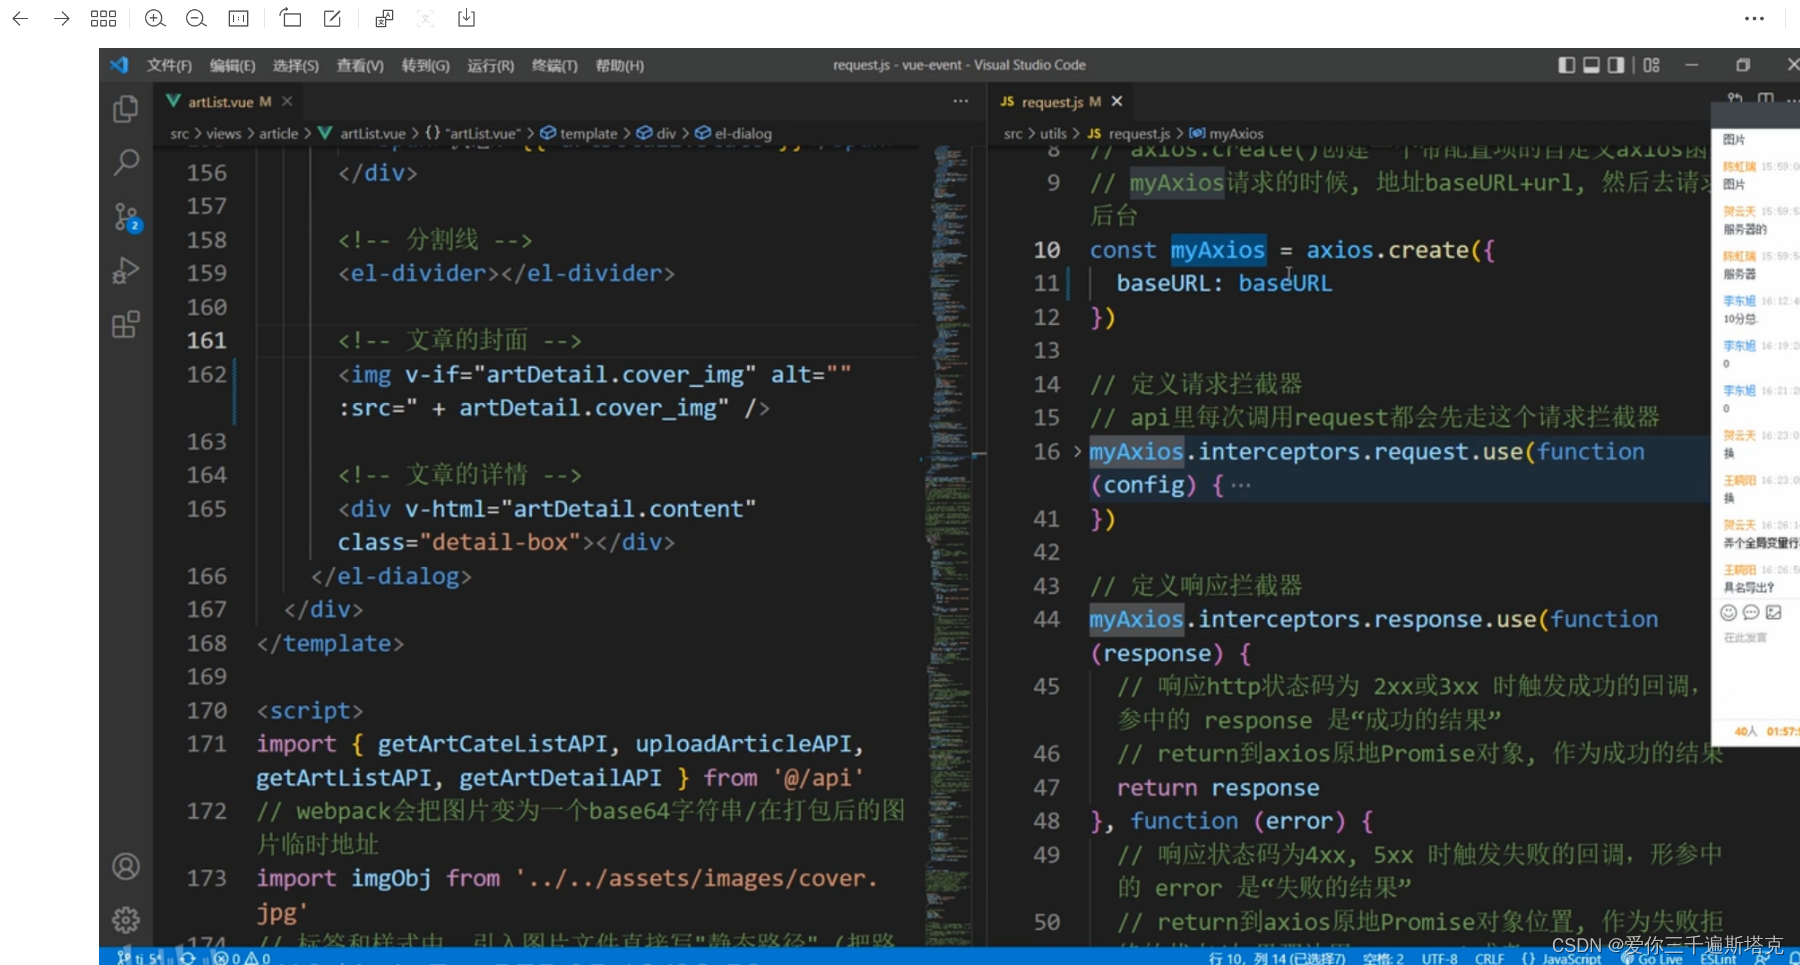The height and width of the screenshot is (965, 1800).
Task: Change file encoding 'UTF-8' in status bar
Action: tap(1439, 958)
